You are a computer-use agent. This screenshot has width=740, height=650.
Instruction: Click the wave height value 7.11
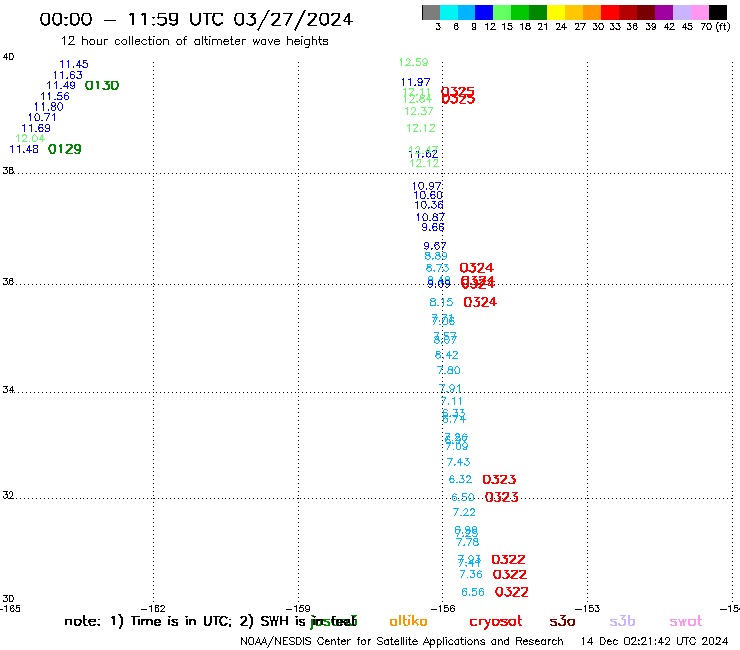452,401
